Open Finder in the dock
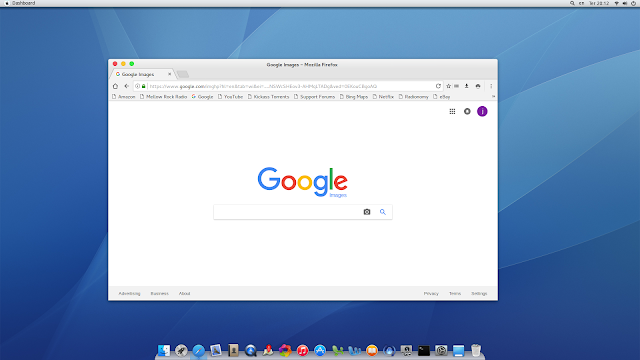 click(x=164, y=350)
